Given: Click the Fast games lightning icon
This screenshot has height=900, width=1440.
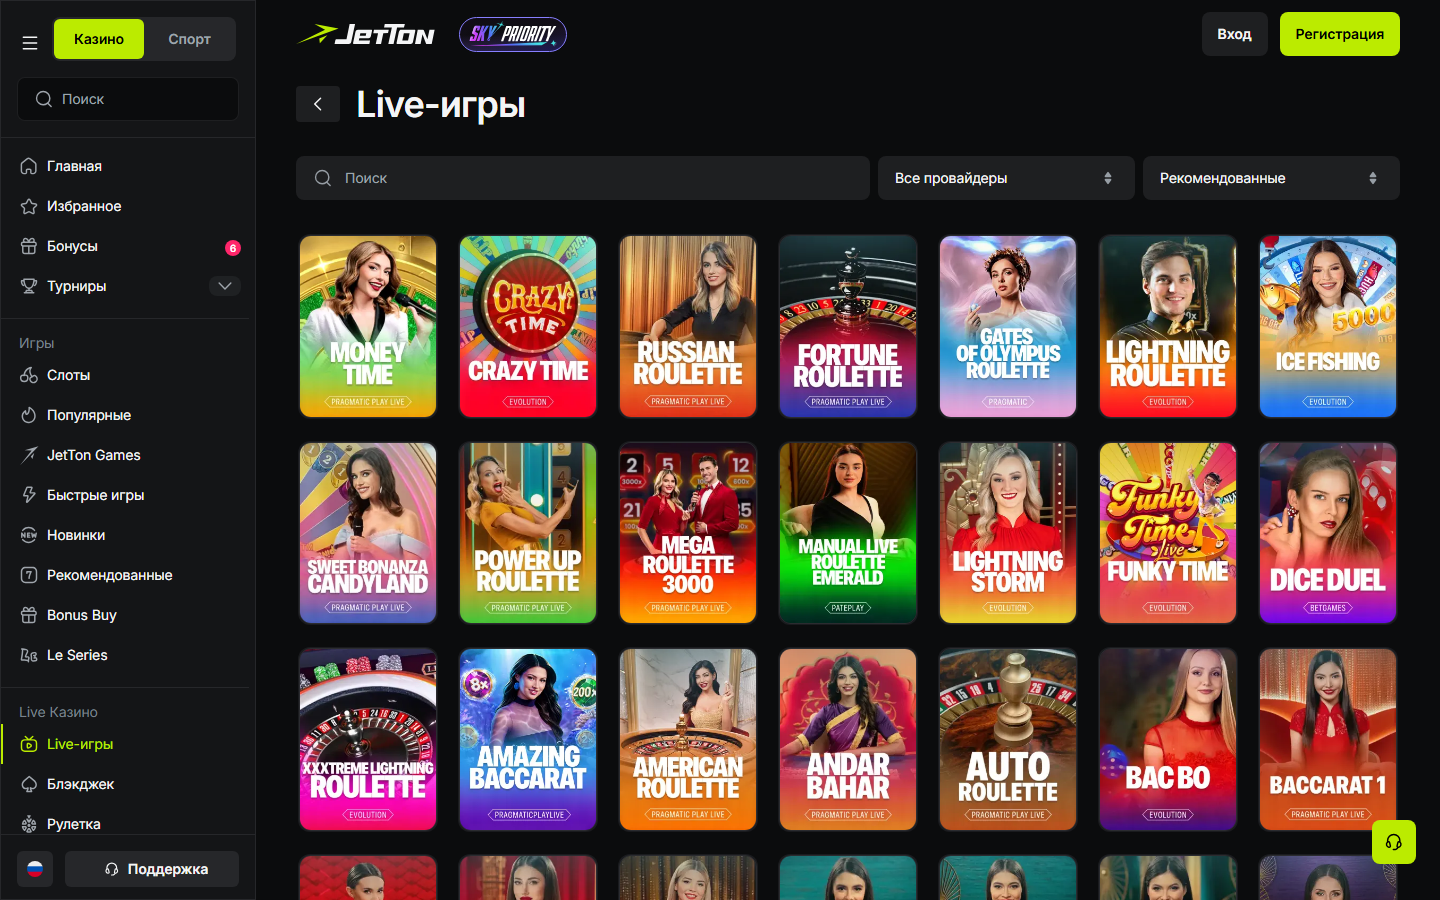Looking at the screenshot, I should [x=29, y=495].
